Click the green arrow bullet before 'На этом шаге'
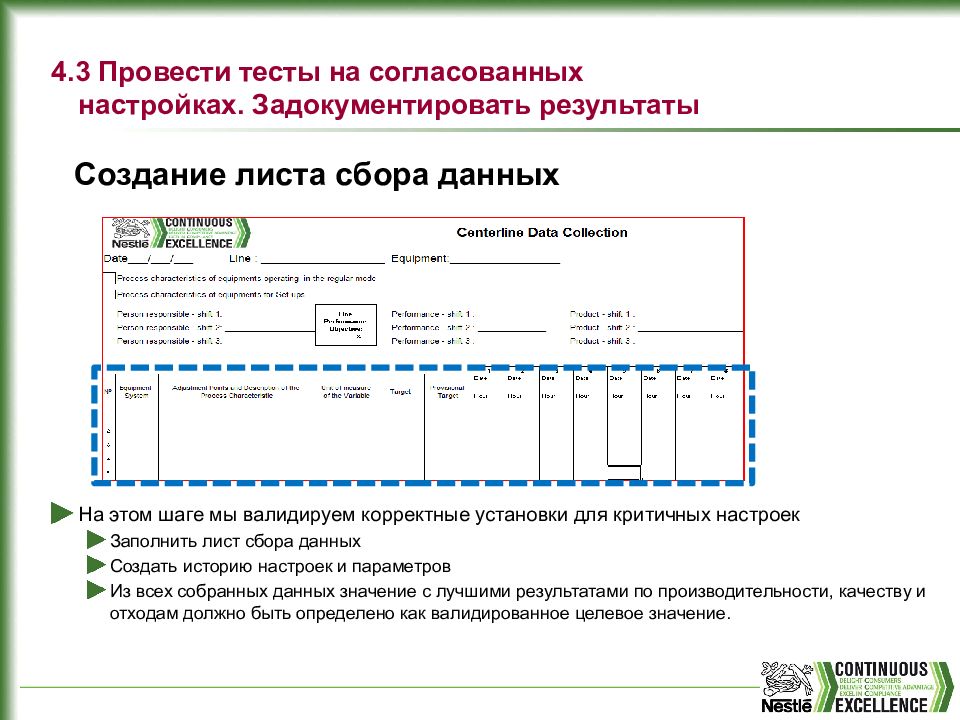960x720 pixels. click(62, 514)
